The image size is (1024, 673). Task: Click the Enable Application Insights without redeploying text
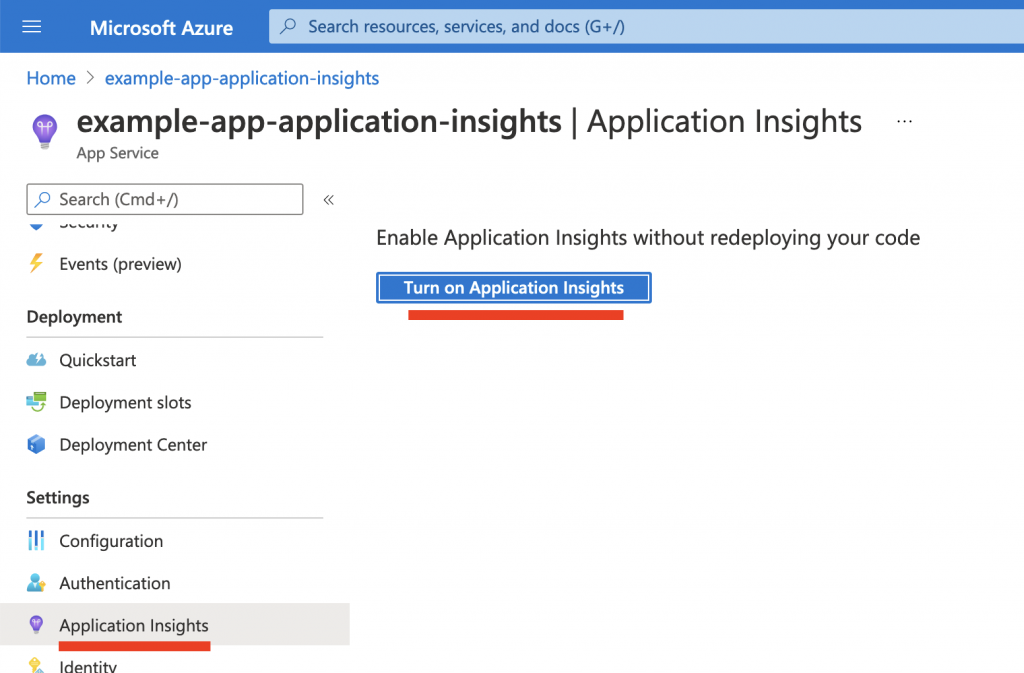648,238
